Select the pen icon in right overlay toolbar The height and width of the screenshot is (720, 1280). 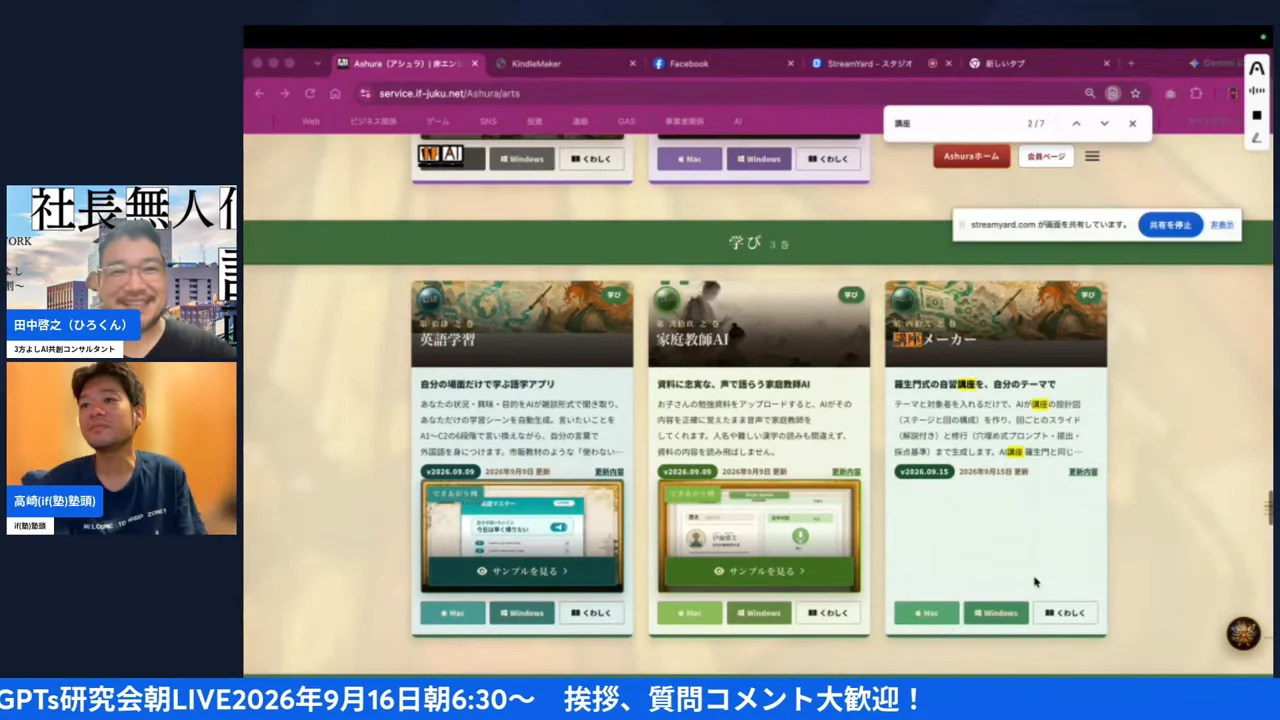tap(1257, 138)
